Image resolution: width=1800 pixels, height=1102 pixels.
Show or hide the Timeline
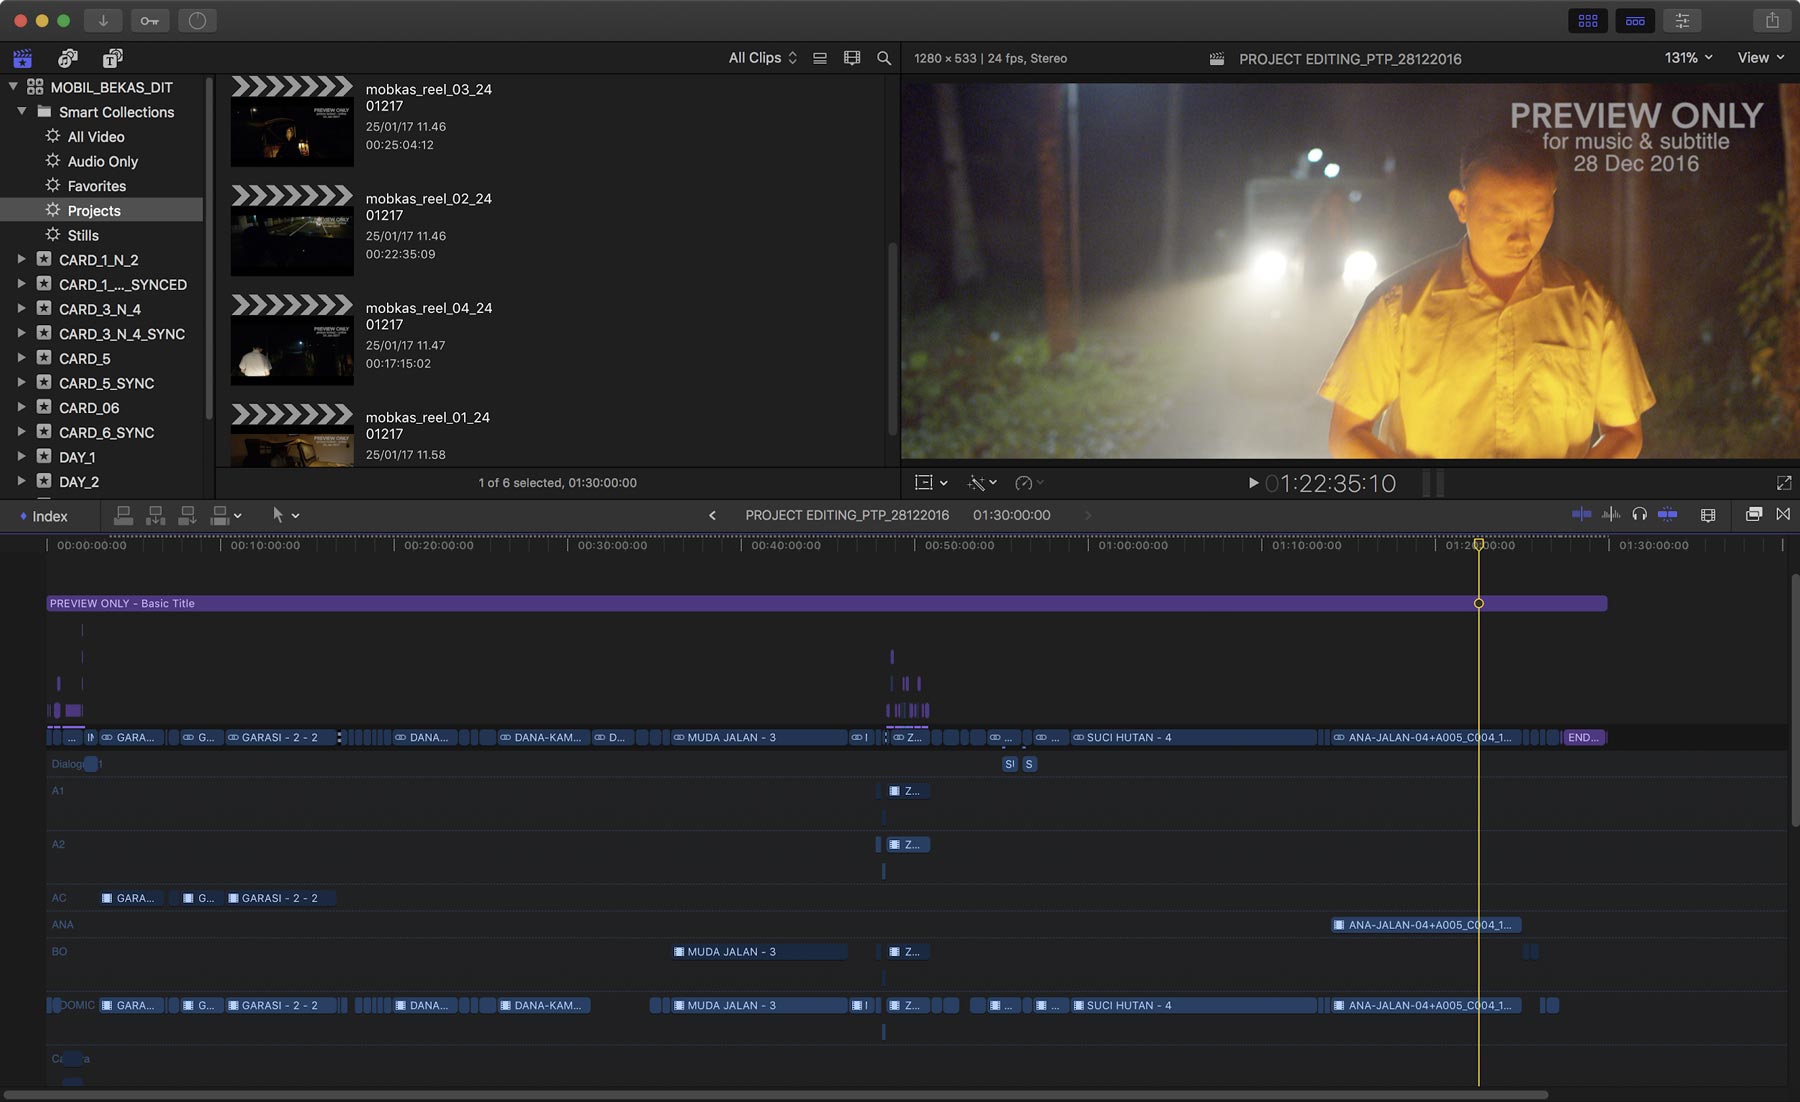click(1635, 20)
